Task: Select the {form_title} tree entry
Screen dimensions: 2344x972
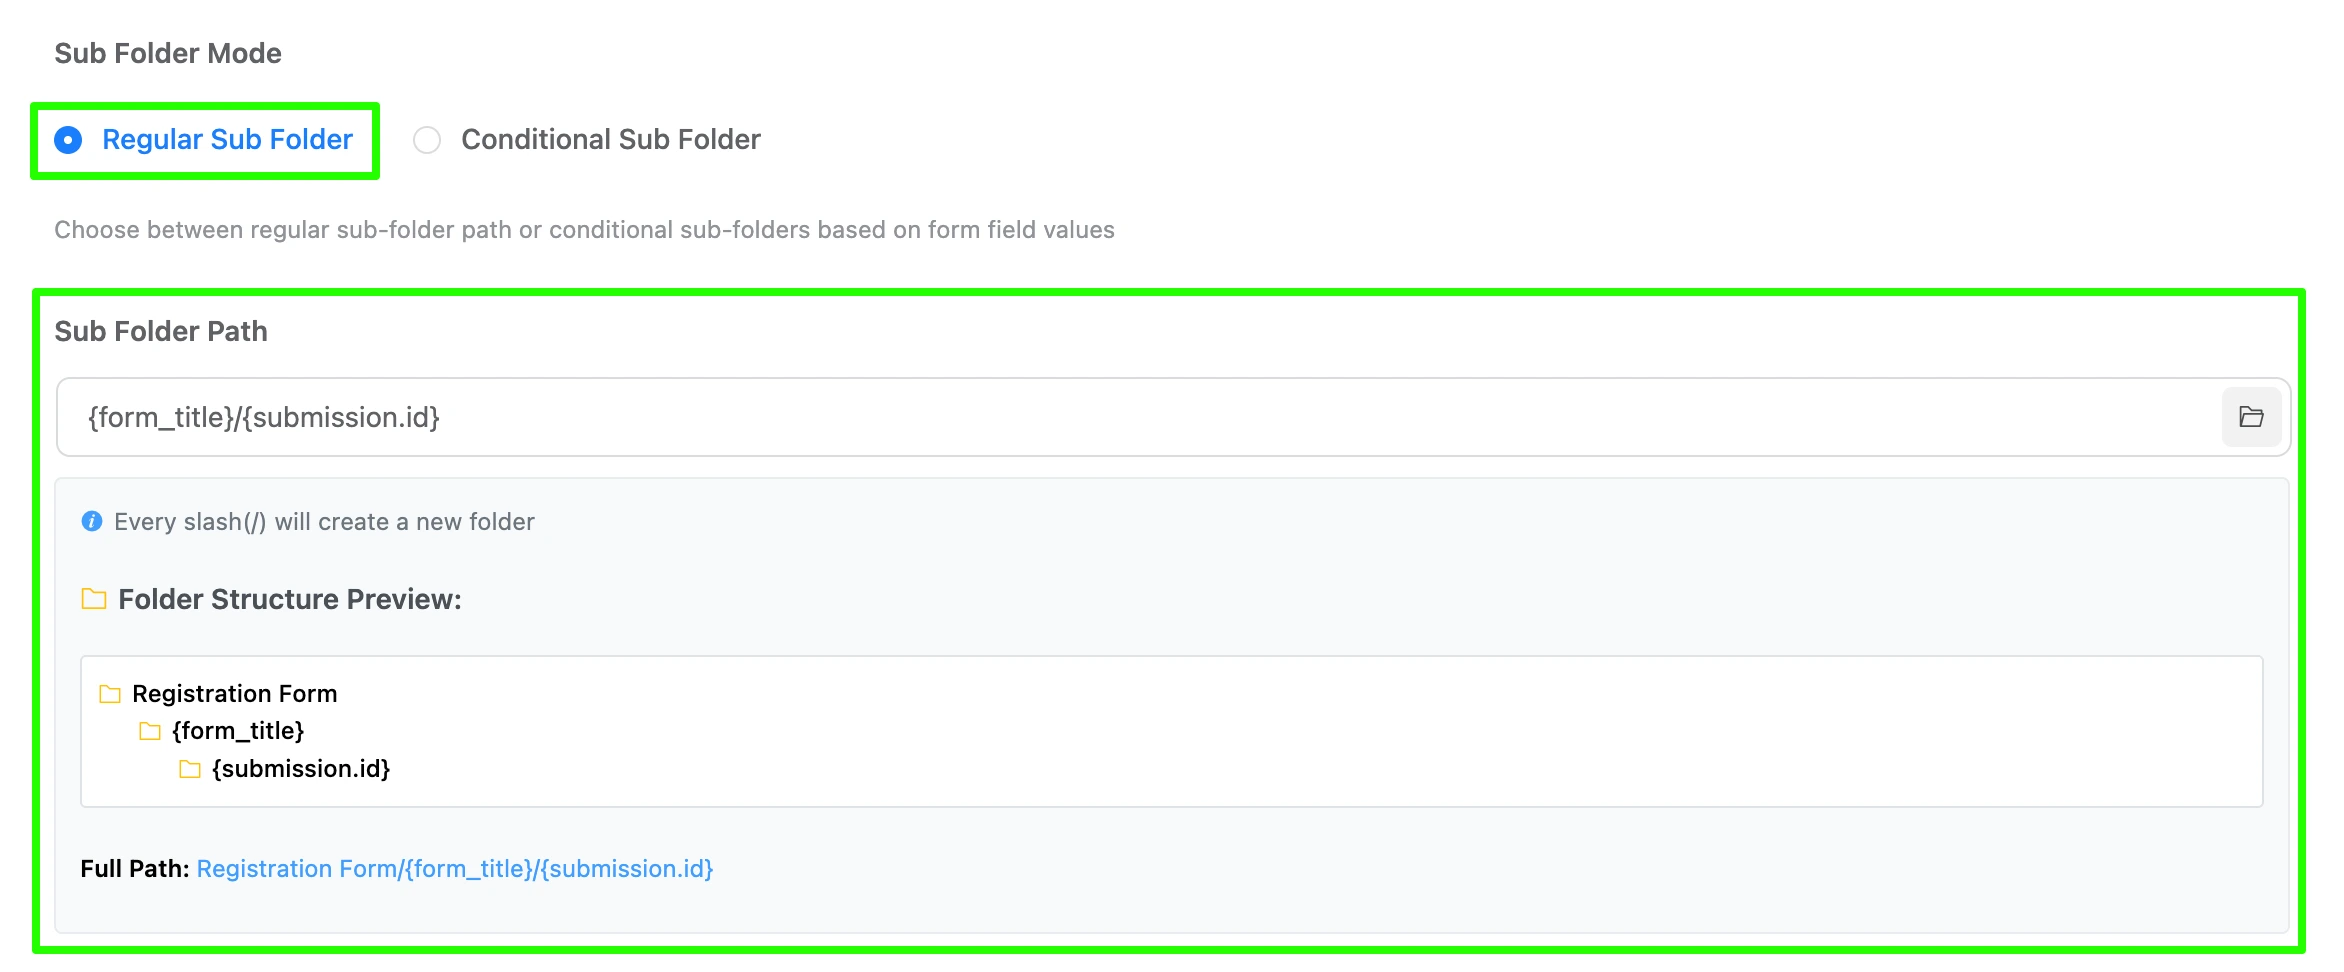Action: click(238, 731)
